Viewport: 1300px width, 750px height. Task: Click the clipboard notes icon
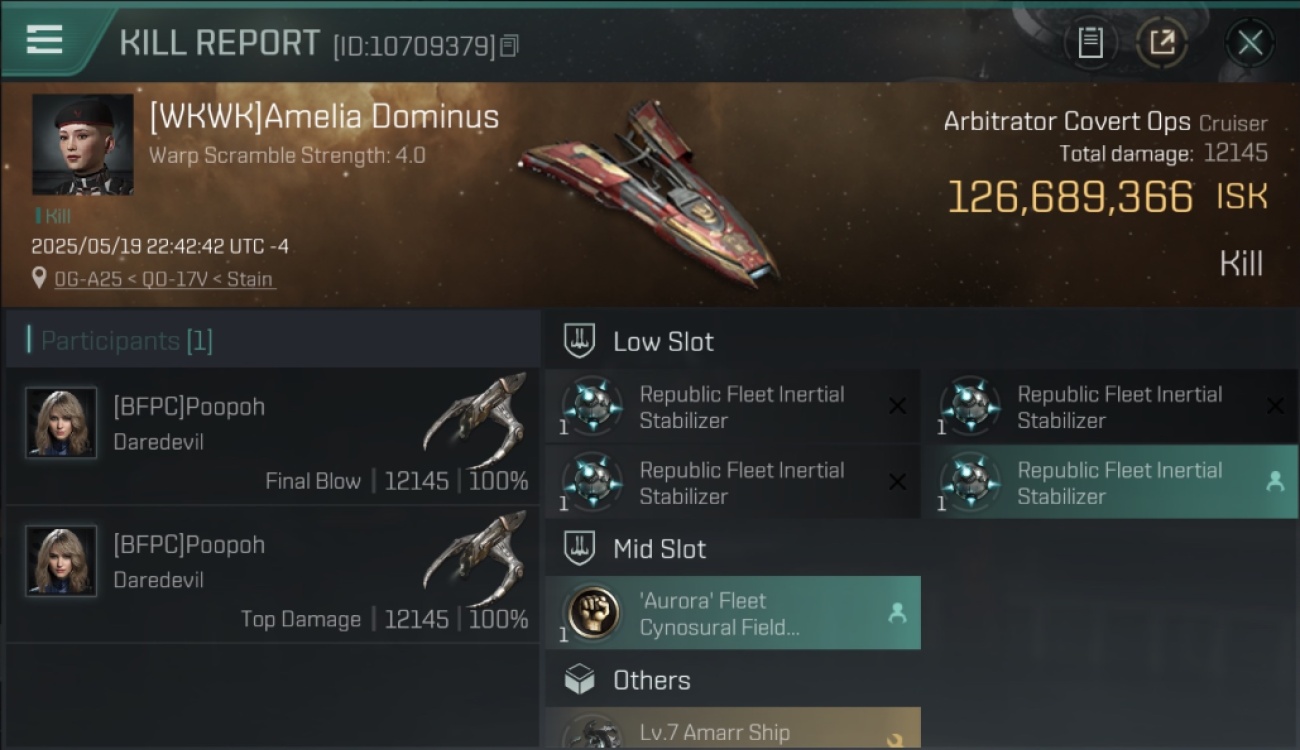coord(1090,43)
